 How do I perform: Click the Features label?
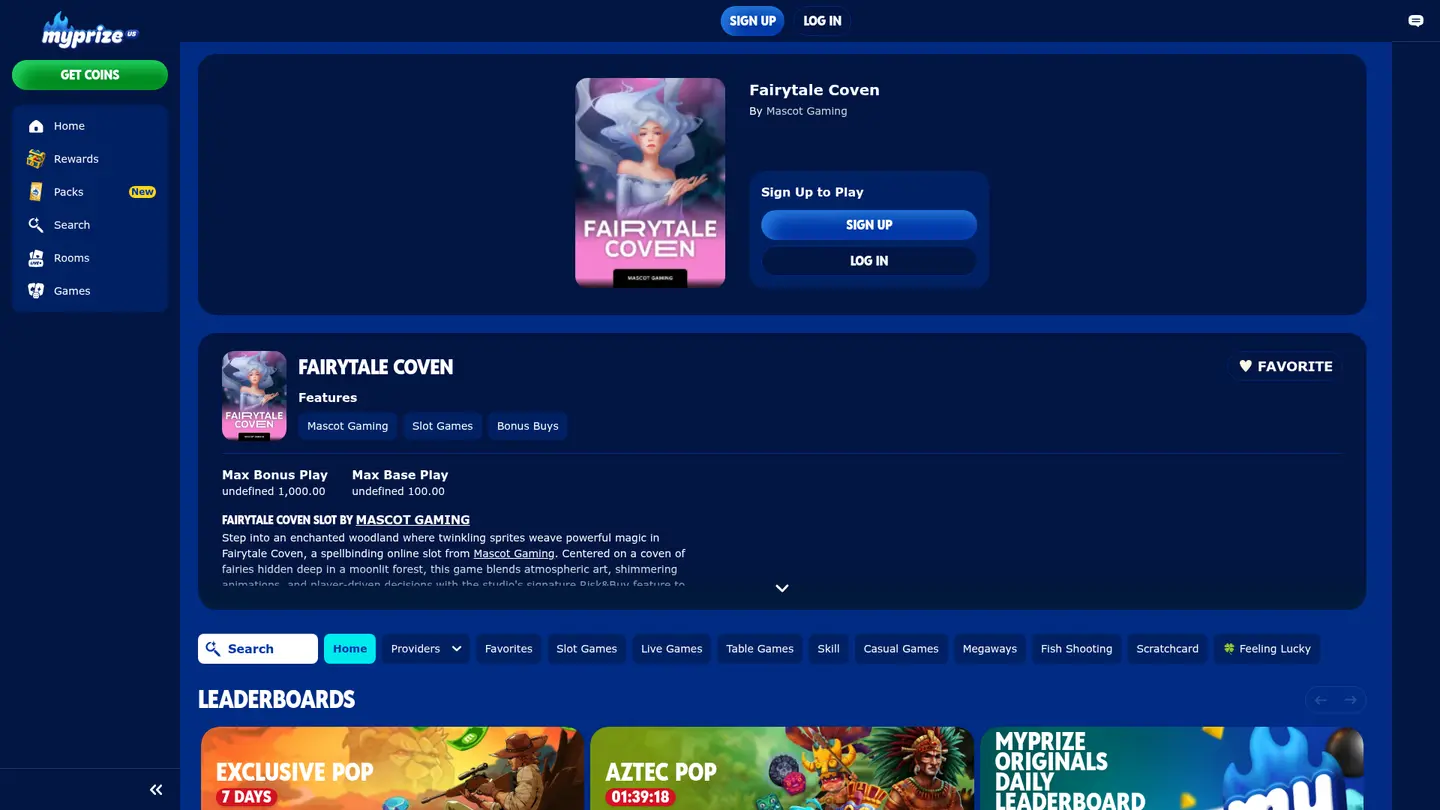coord(328,398)
